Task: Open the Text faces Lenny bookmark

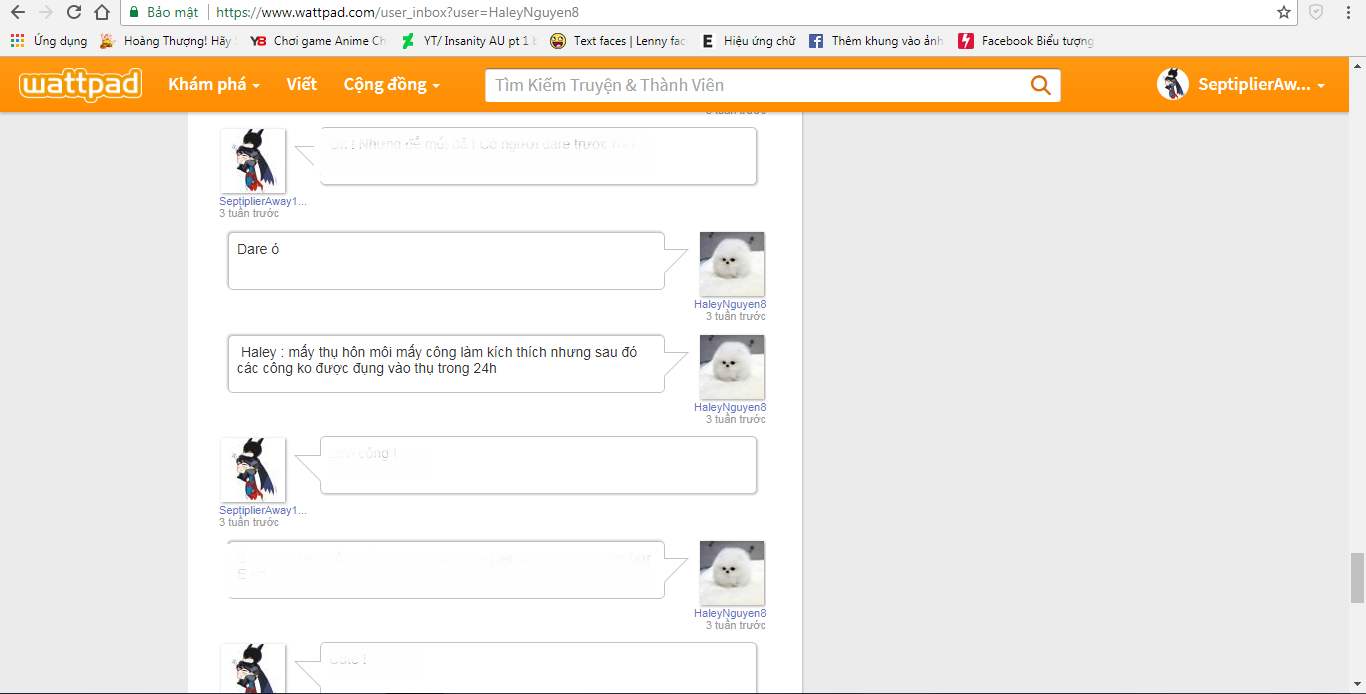Action: pyautogui.click(x=618, y=41)
